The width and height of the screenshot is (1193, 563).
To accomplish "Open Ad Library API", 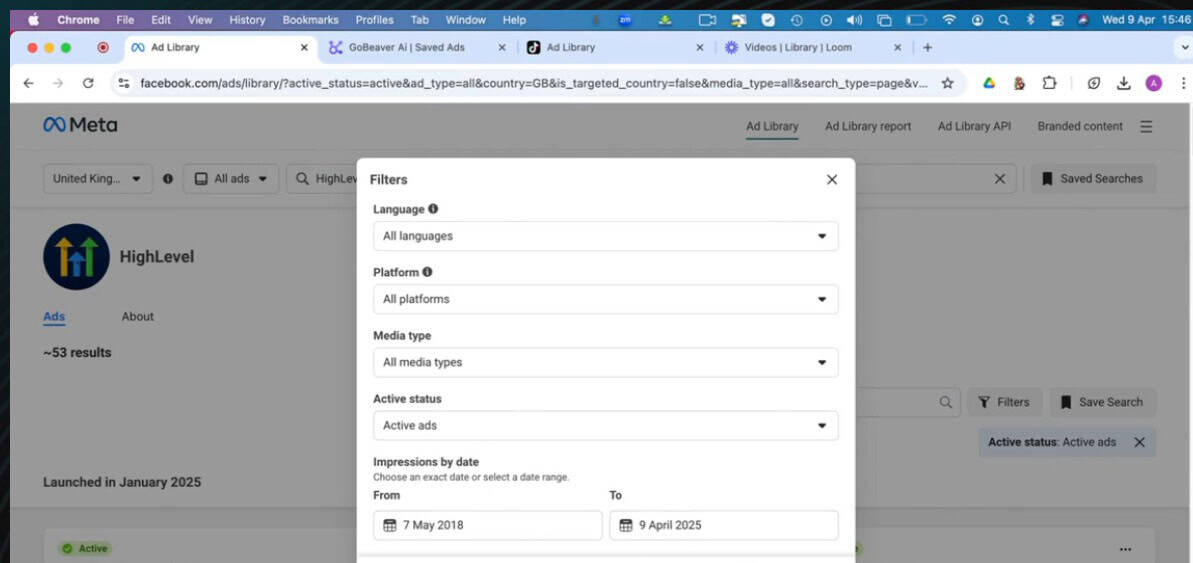I will (975, 126).
